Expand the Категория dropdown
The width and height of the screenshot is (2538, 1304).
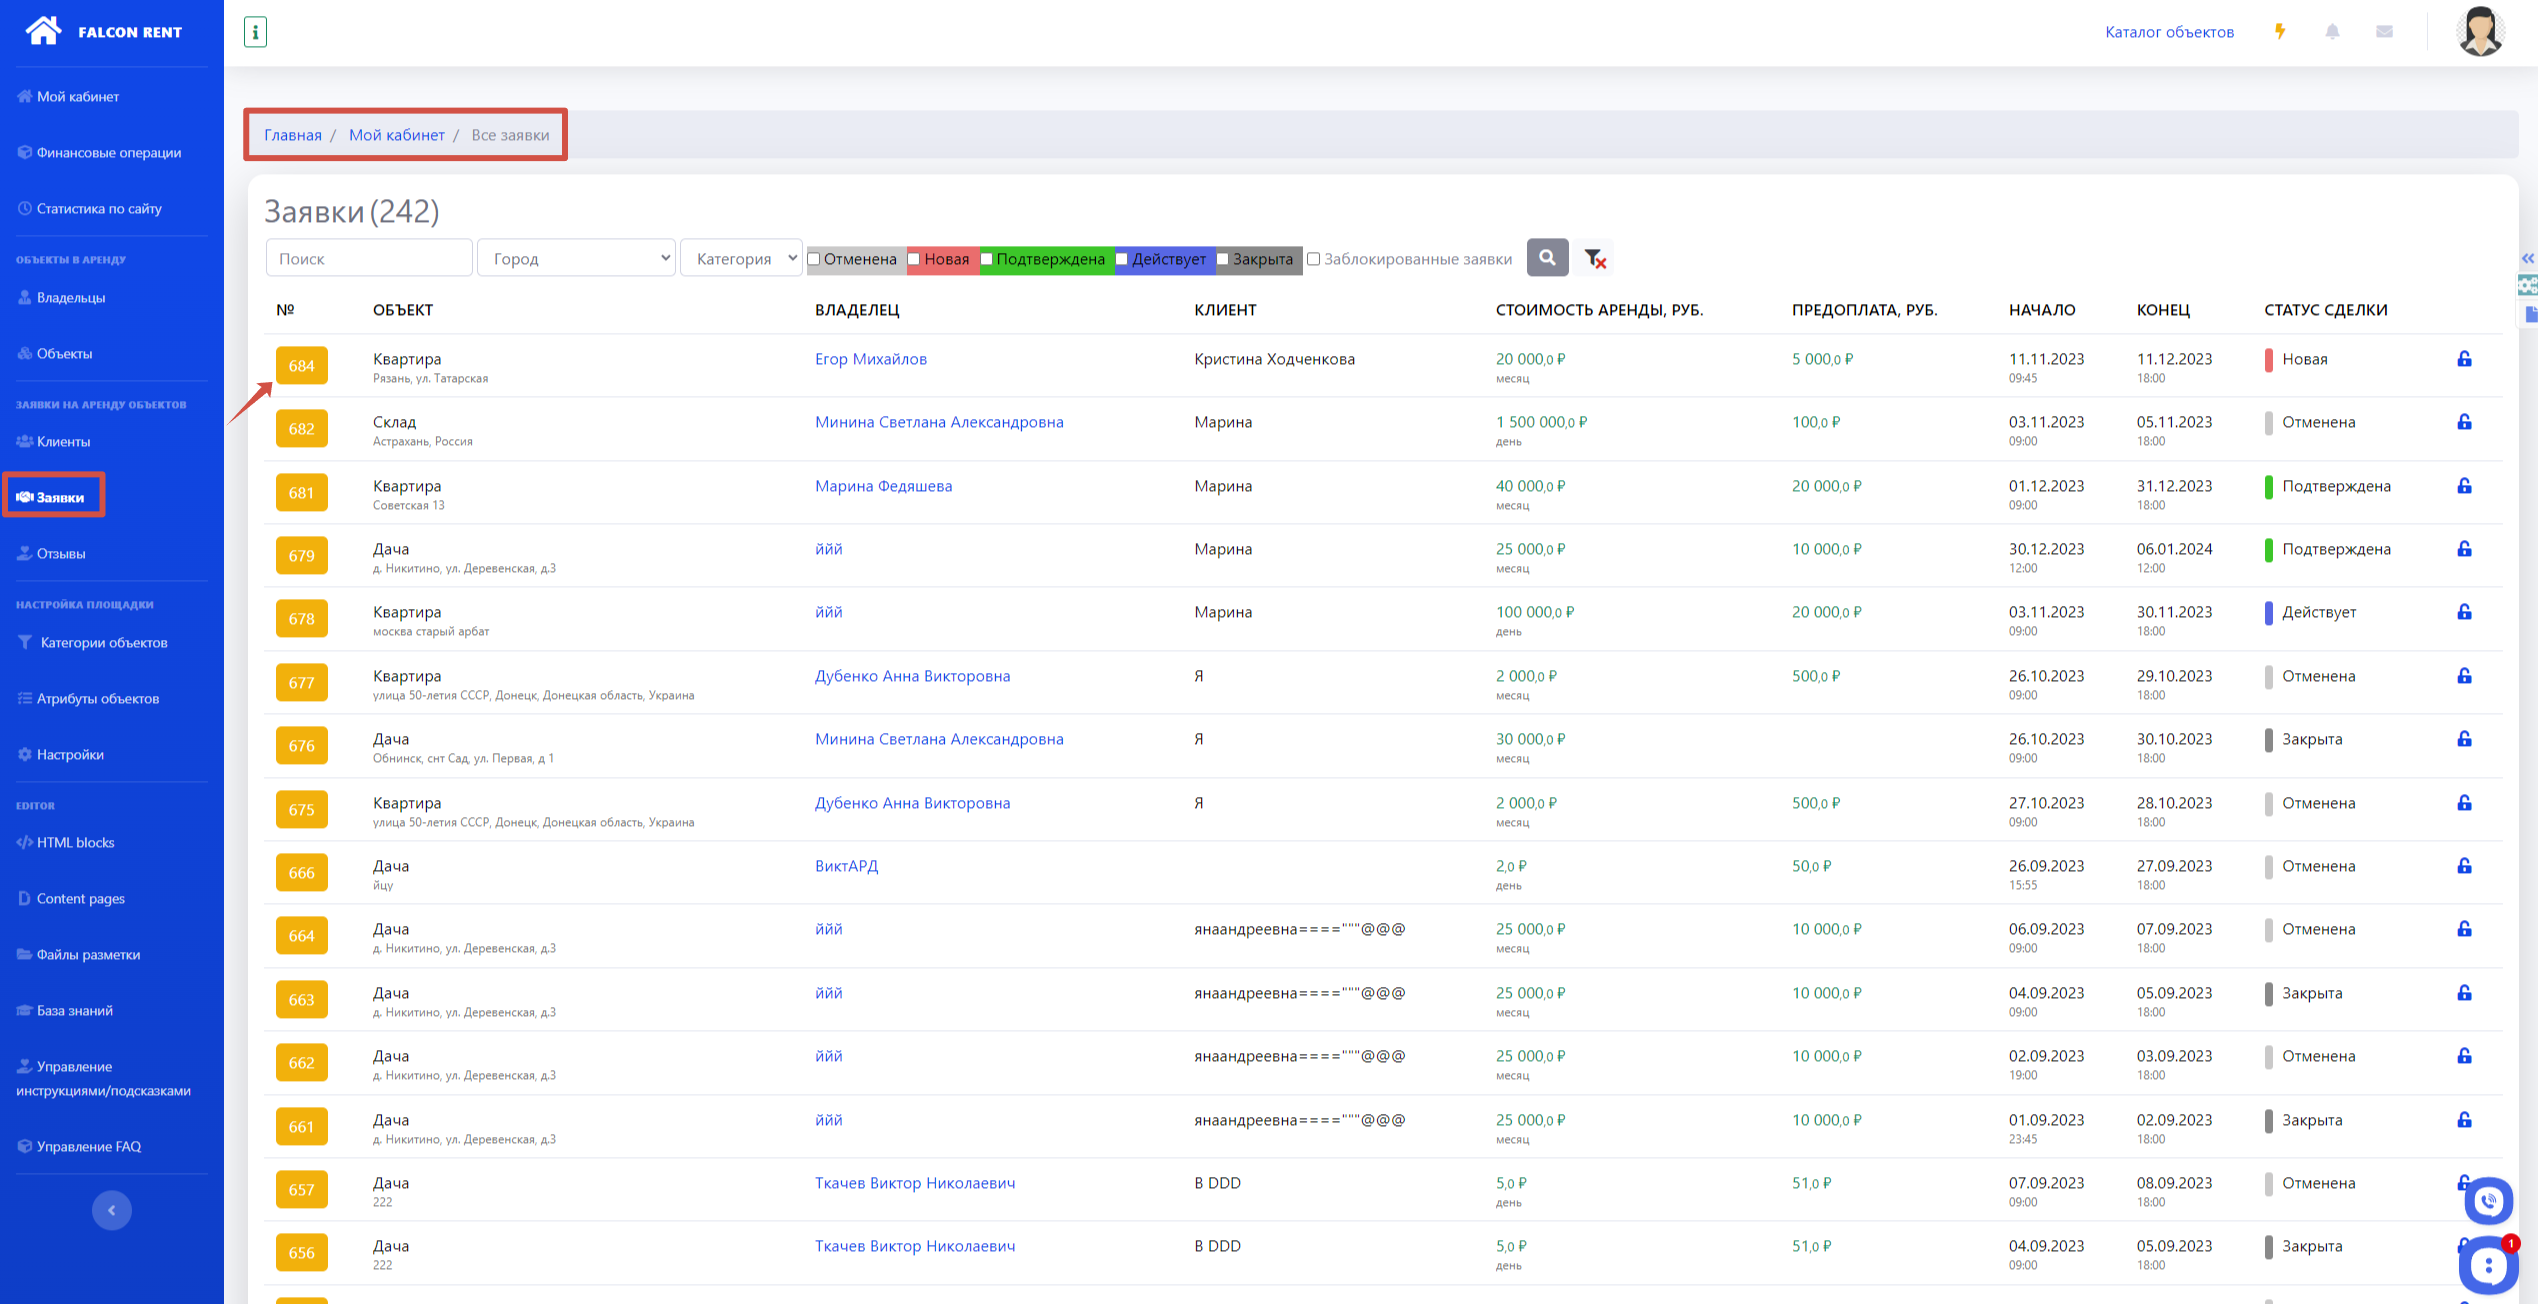(741, 258)
